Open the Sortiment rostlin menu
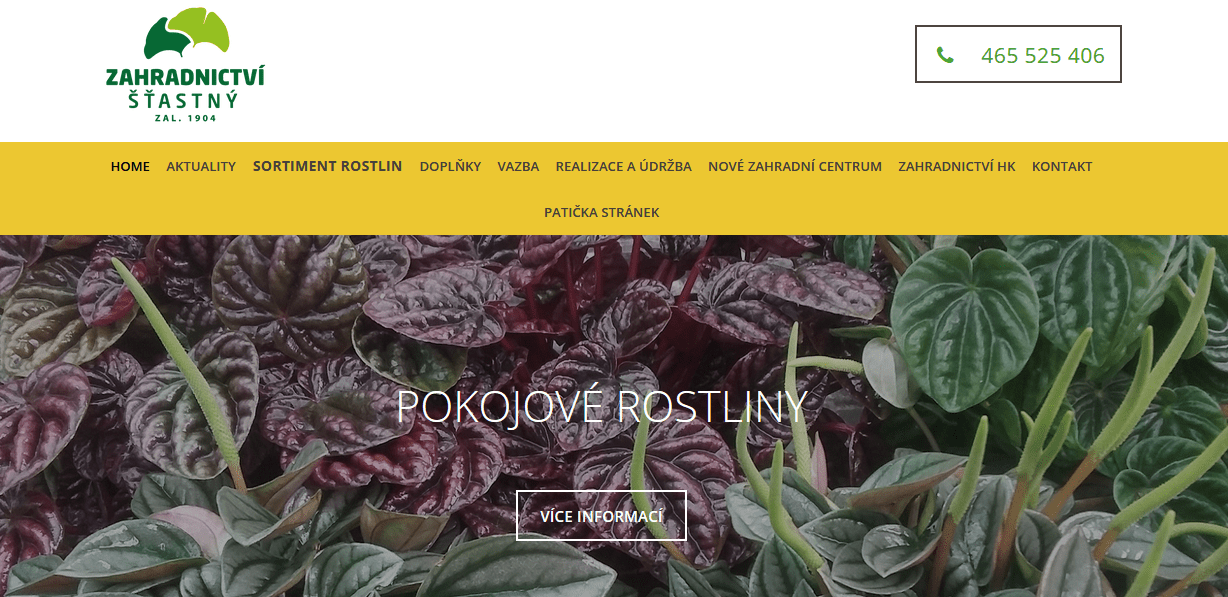This screenshot has width=1228, height=597. tap(327, 166)
